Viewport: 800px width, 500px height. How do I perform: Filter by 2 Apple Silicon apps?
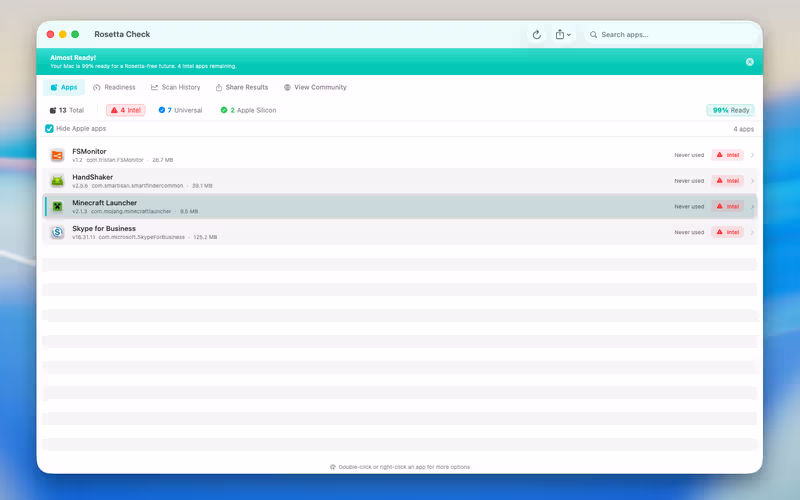pos(248,110)
